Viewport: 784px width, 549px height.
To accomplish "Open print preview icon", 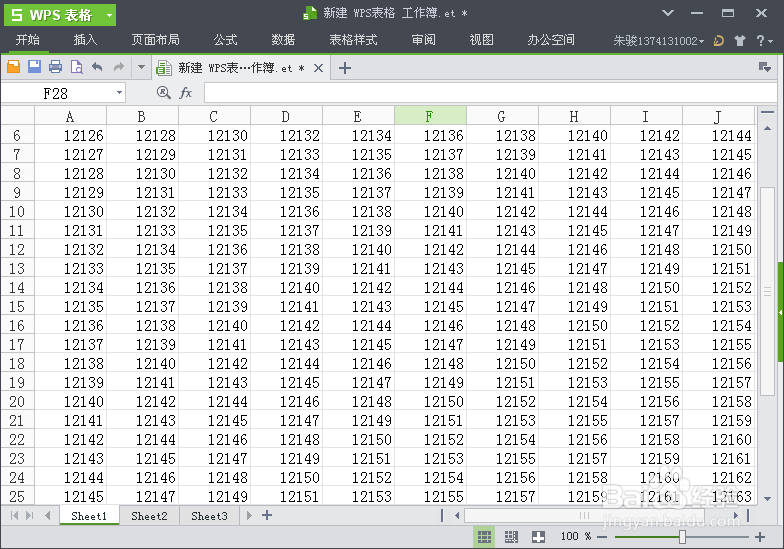I will [76, 66].
